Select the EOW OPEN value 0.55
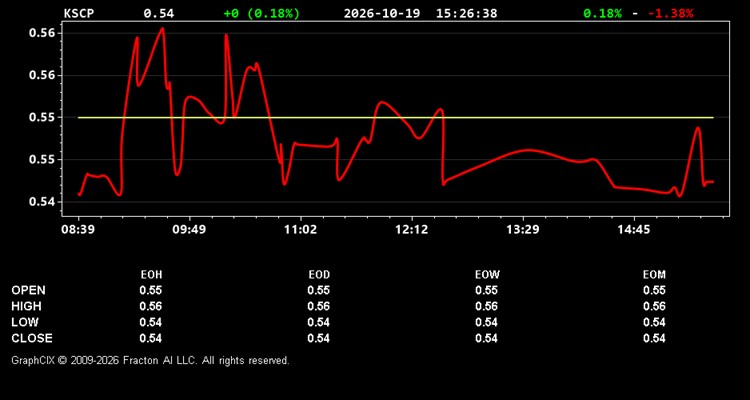 [x=486, y=290]
